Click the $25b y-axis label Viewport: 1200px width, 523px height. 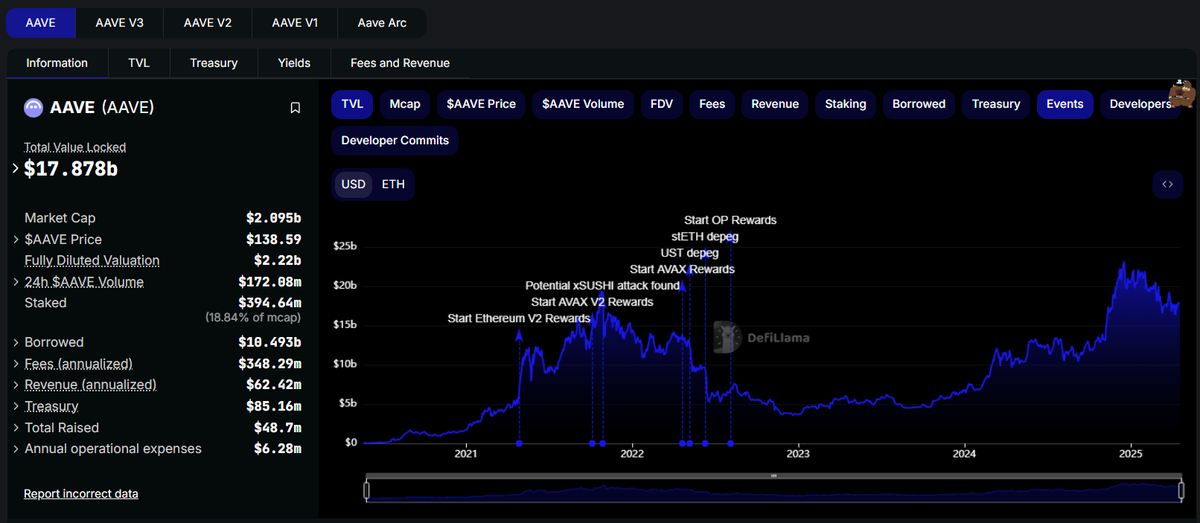pos(345,246)
